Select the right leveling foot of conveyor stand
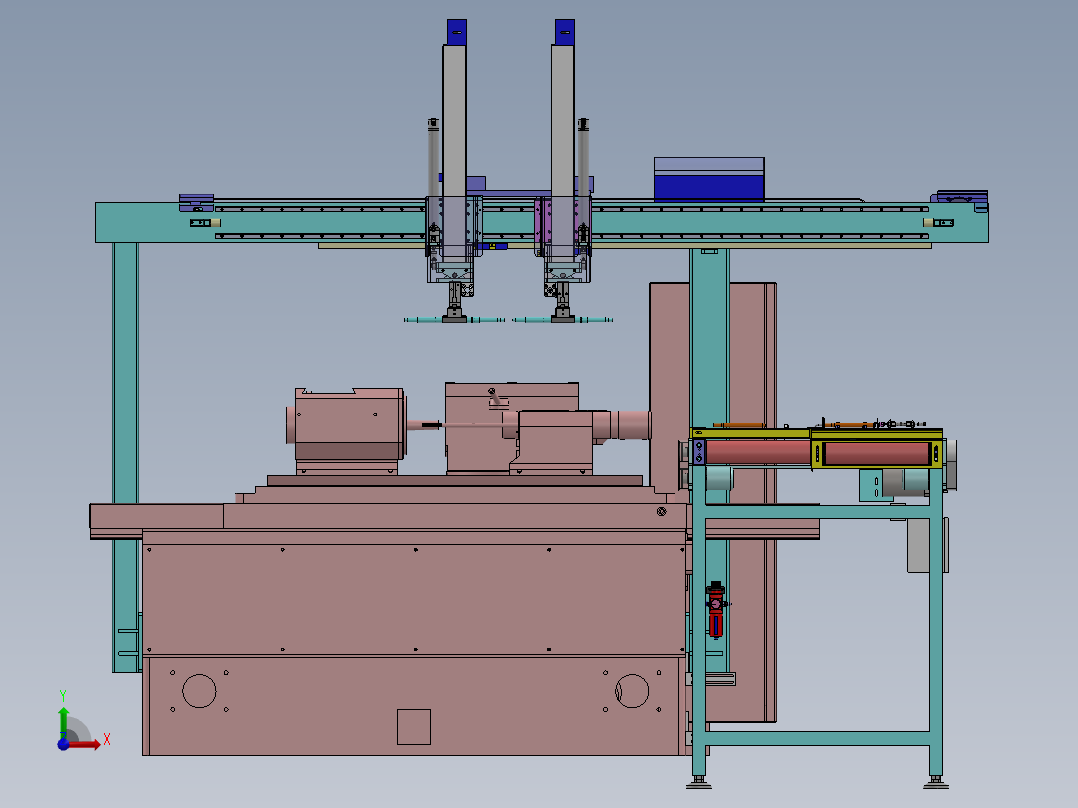Viewport: 1078px width, 808px height. click(x=936, y=782)
